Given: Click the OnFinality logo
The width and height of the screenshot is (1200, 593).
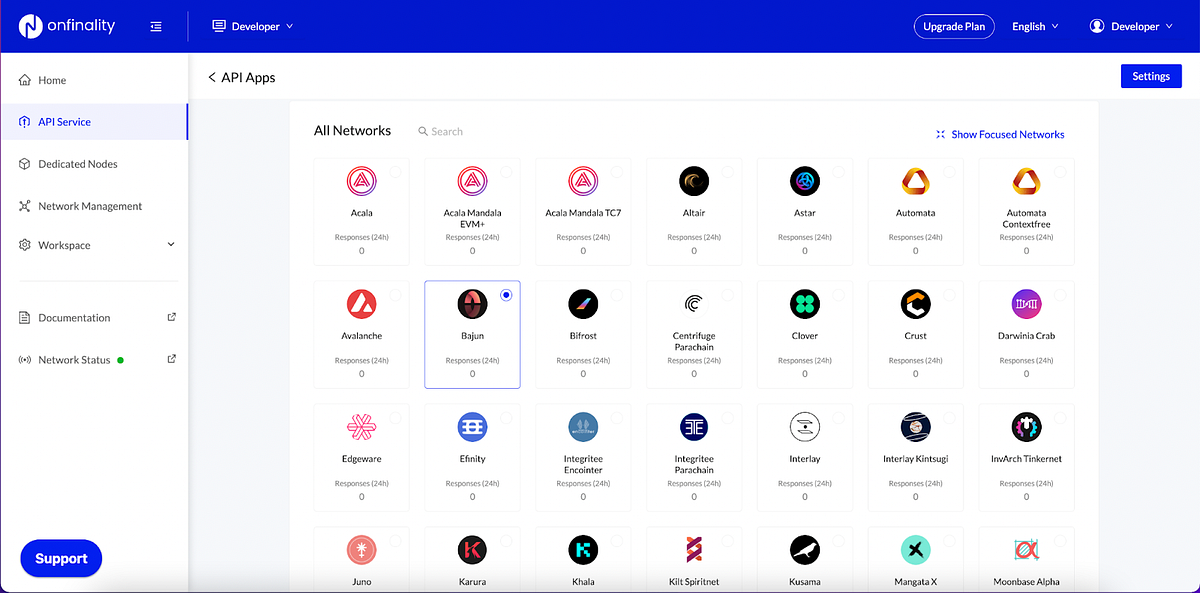Looking at the screenshot, I should 67,26.
